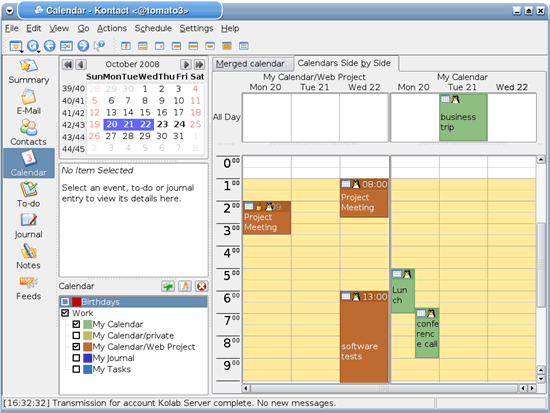This screenshot has height=413, width=550.
Task: Open the window menu arrow in title bar
Action: pyautogui.click(x=9, y=11)
